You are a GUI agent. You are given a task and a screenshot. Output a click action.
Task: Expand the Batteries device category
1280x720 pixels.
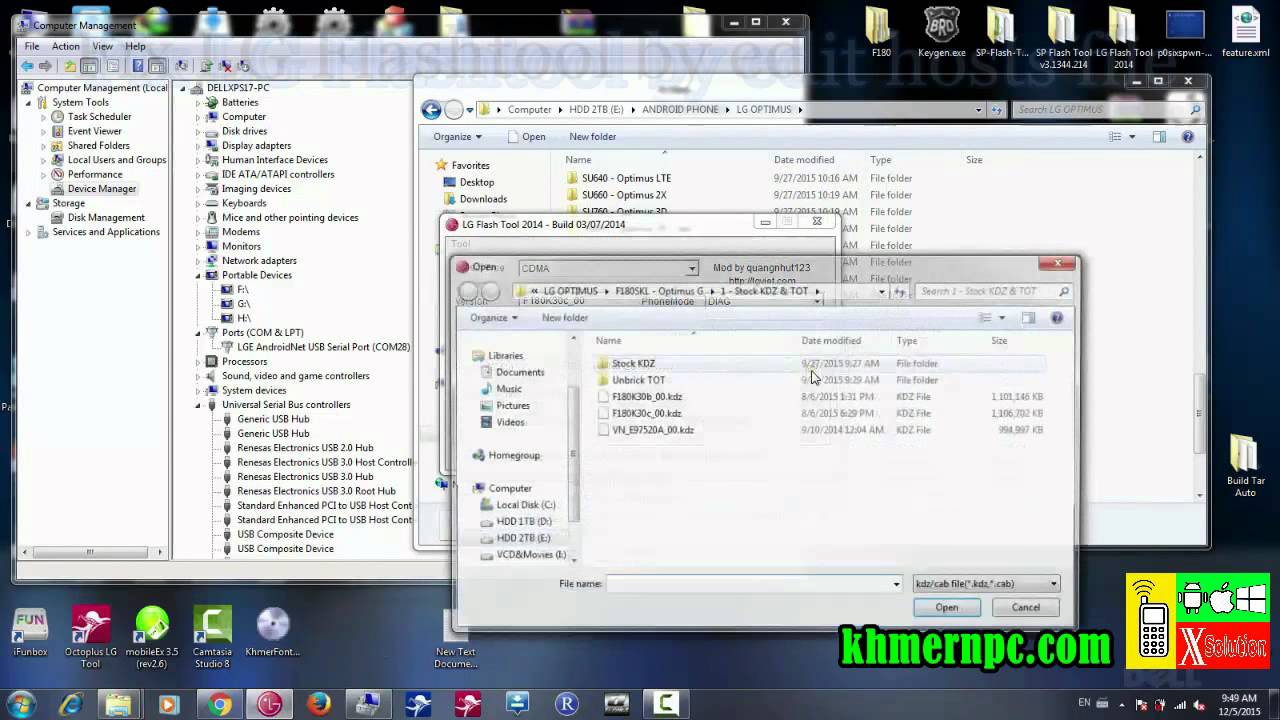(x=198, y=102)
